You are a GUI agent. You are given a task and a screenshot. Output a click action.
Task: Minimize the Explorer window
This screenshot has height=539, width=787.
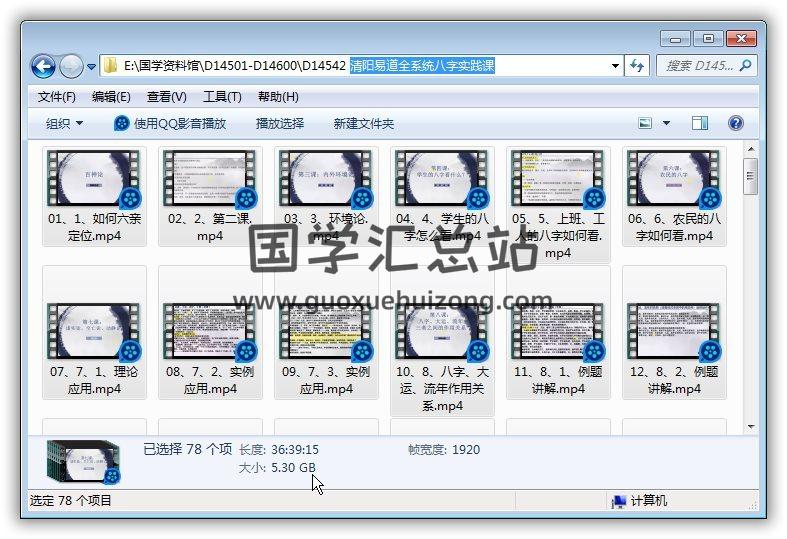675,39
